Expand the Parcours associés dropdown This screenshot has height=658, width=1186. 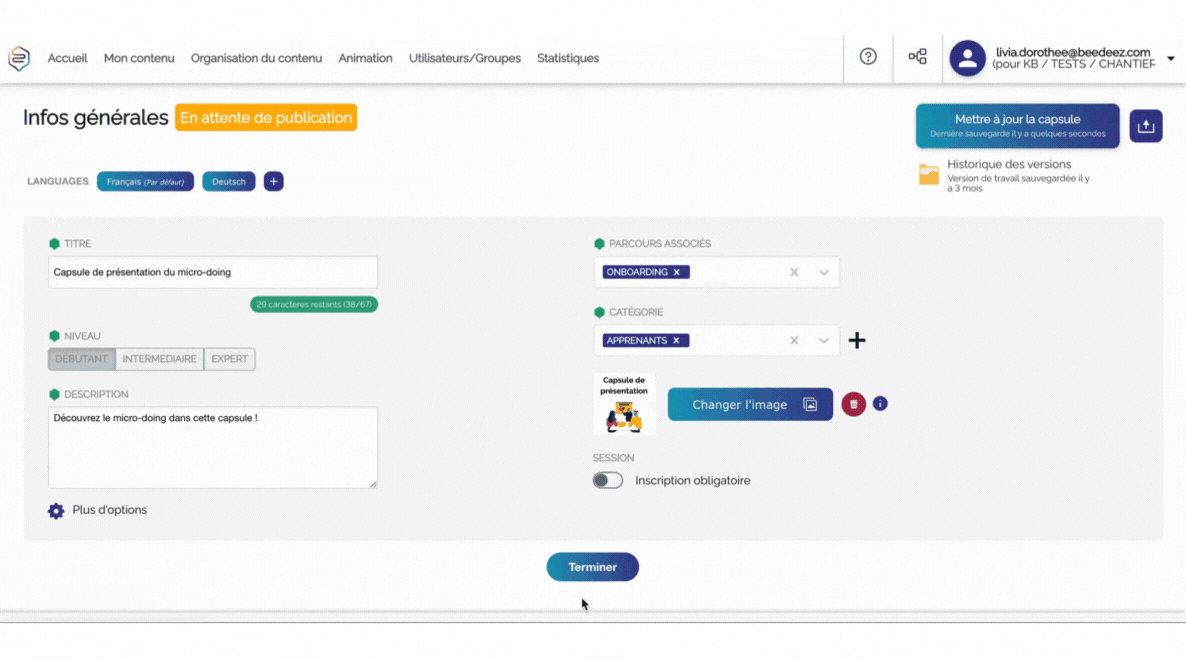[x=824, y=272]
